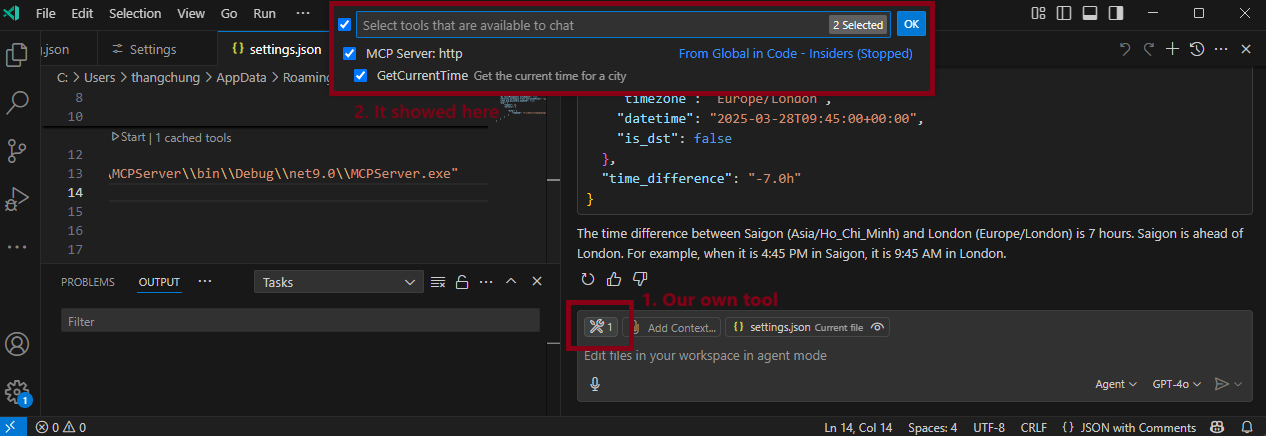Click the thangchung breadcrumb segment
The height and width of the screenshot is (436, 1266).
(168, 77)
